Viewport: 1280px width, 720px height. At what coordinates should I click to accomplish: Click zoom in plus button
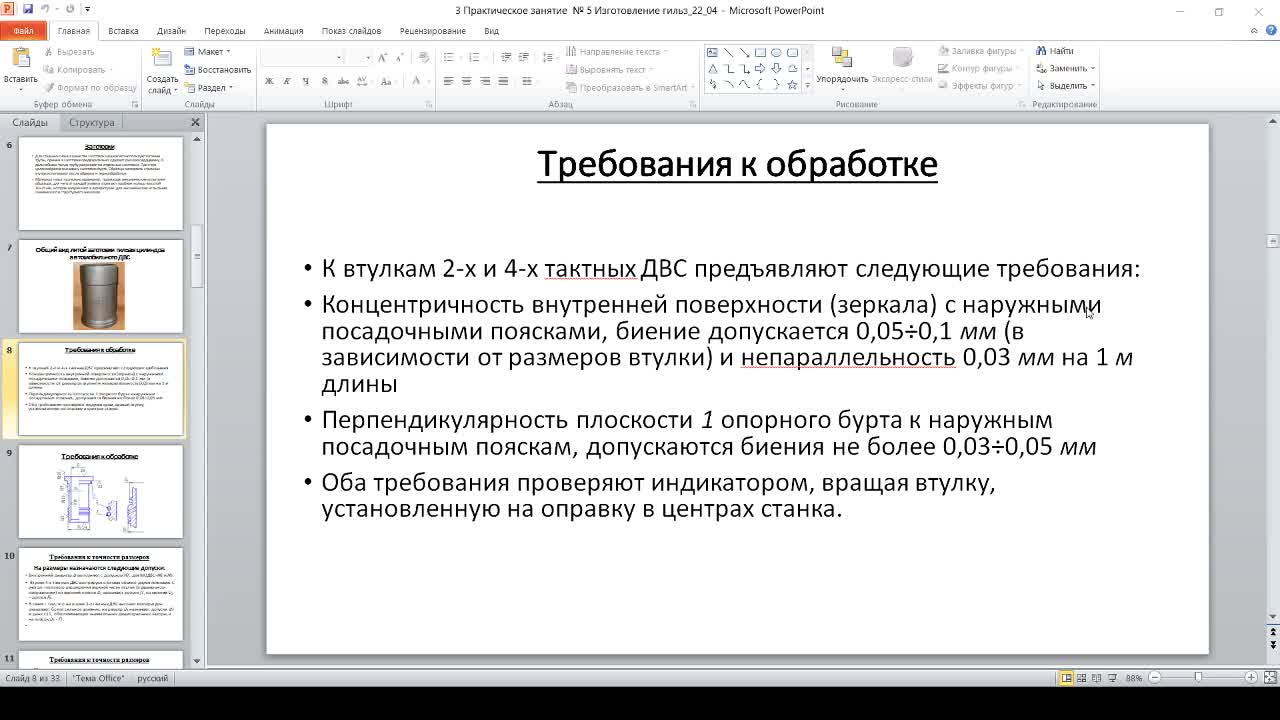coord(1251,678)
